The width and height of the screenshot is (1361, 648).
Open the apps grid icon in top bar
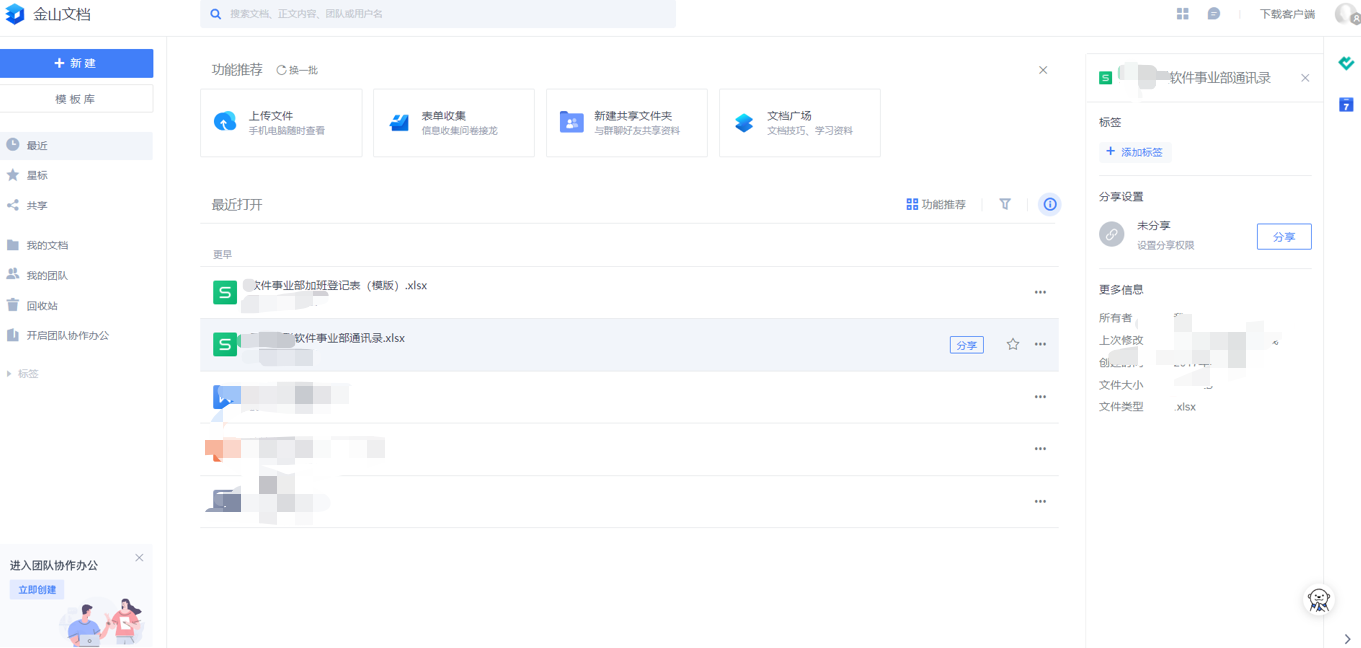point(1183,14)
